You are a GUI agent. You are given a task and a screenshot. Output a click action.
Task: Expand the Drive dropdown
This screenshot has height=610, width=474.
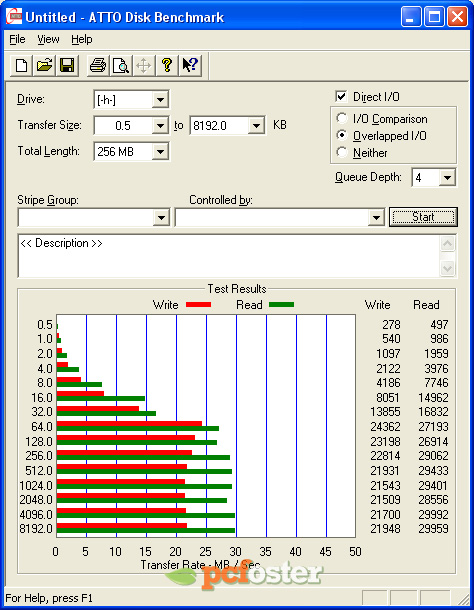160,100
